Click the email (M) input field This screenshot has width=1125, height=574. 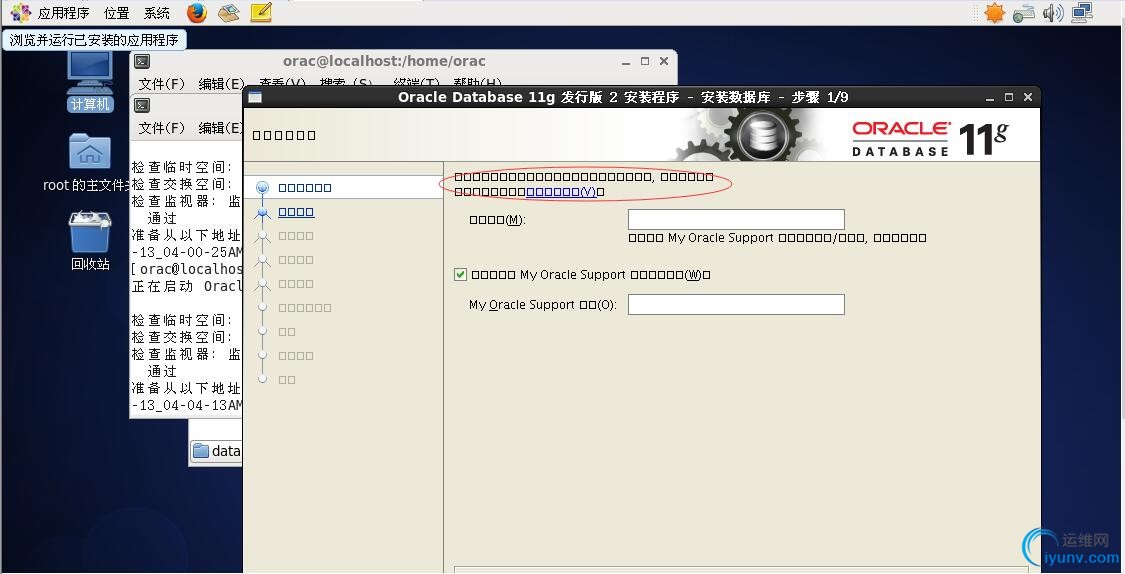point(736,220)
